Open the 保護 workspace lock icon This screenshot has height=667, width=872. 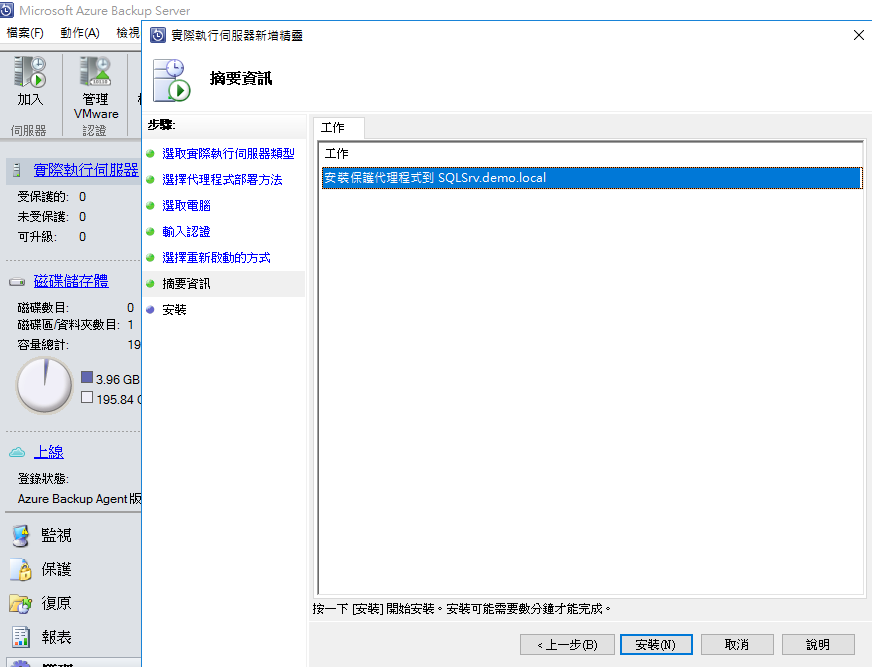click(x=21, y=570)
